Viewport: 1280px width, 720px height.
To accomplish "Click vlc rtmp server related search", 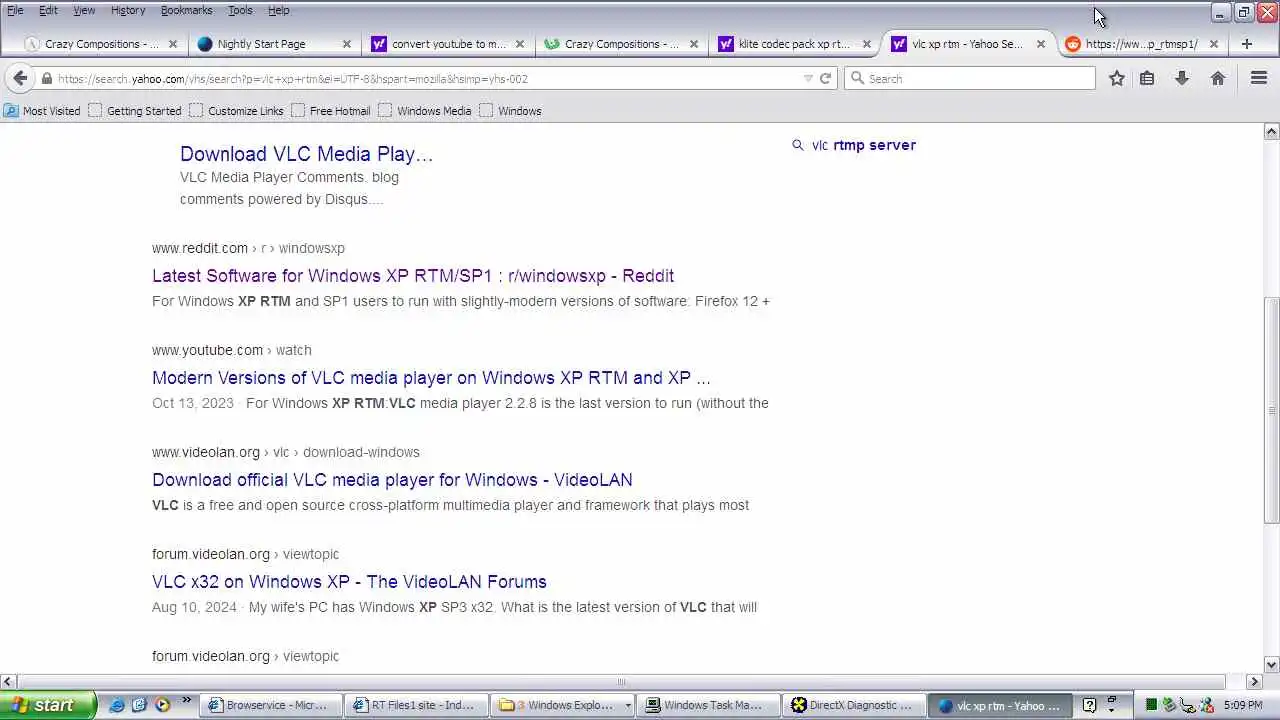I will (x=864, y=145).
